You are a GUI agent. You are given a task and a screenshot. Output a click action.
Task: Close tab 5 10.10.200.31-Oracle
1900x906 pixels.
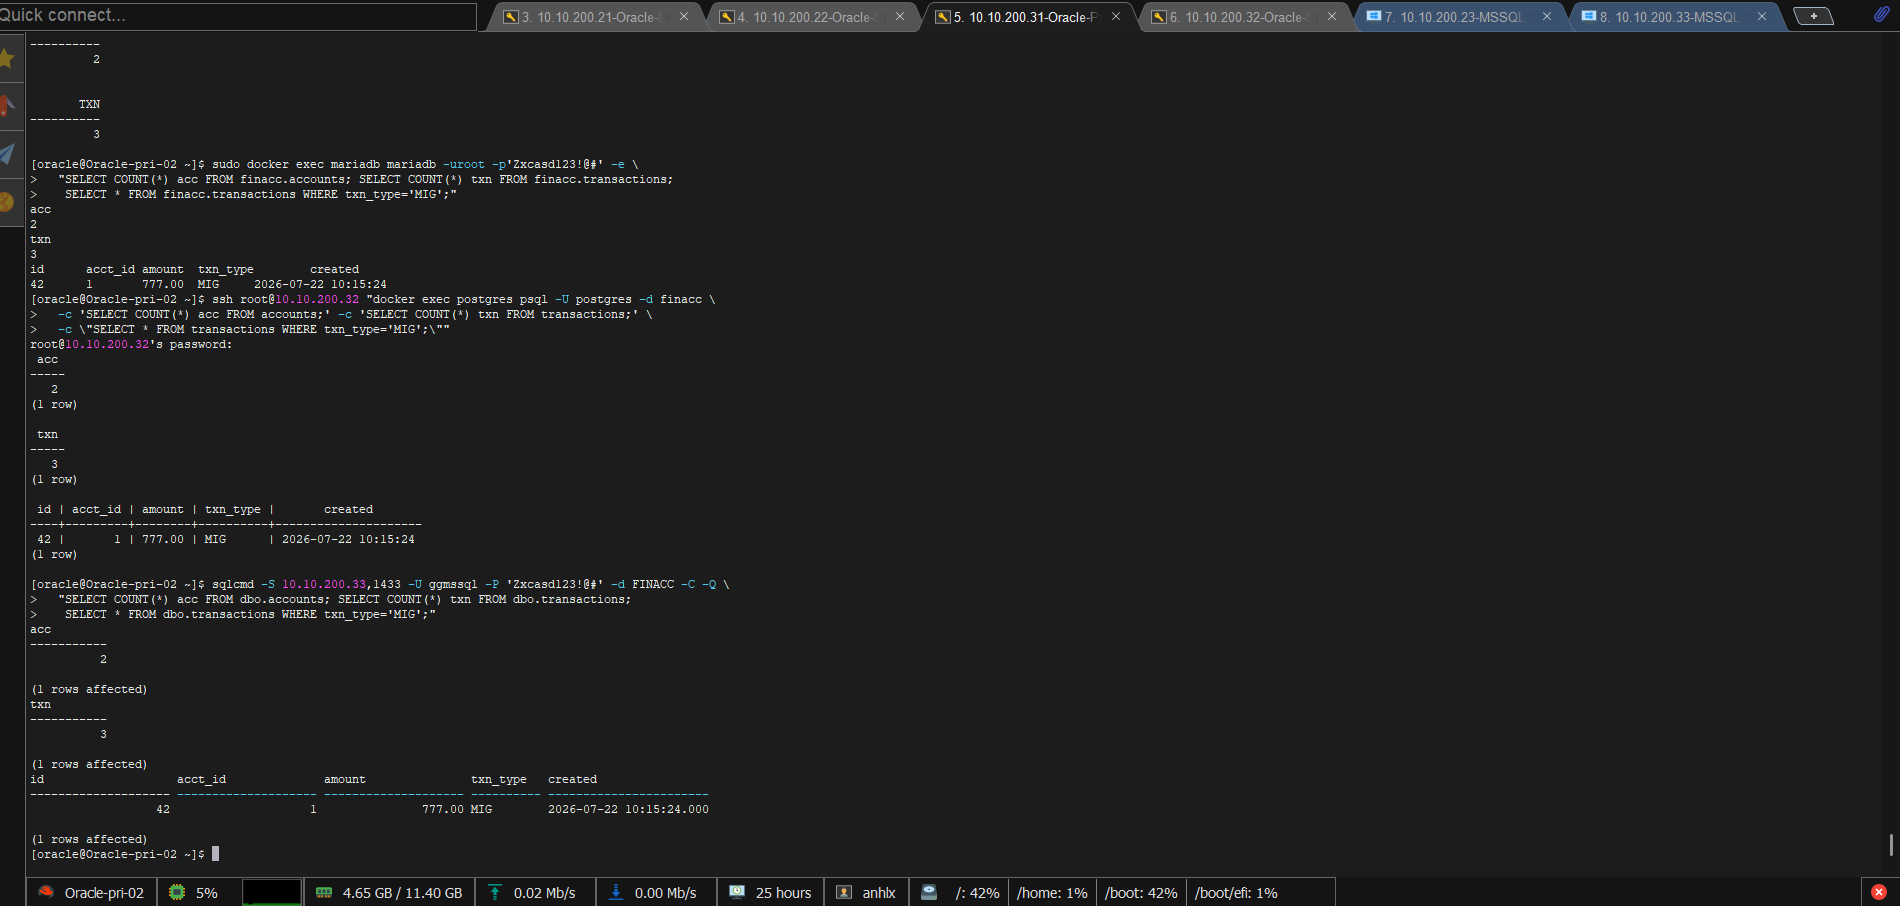[x=1116, y=16]
